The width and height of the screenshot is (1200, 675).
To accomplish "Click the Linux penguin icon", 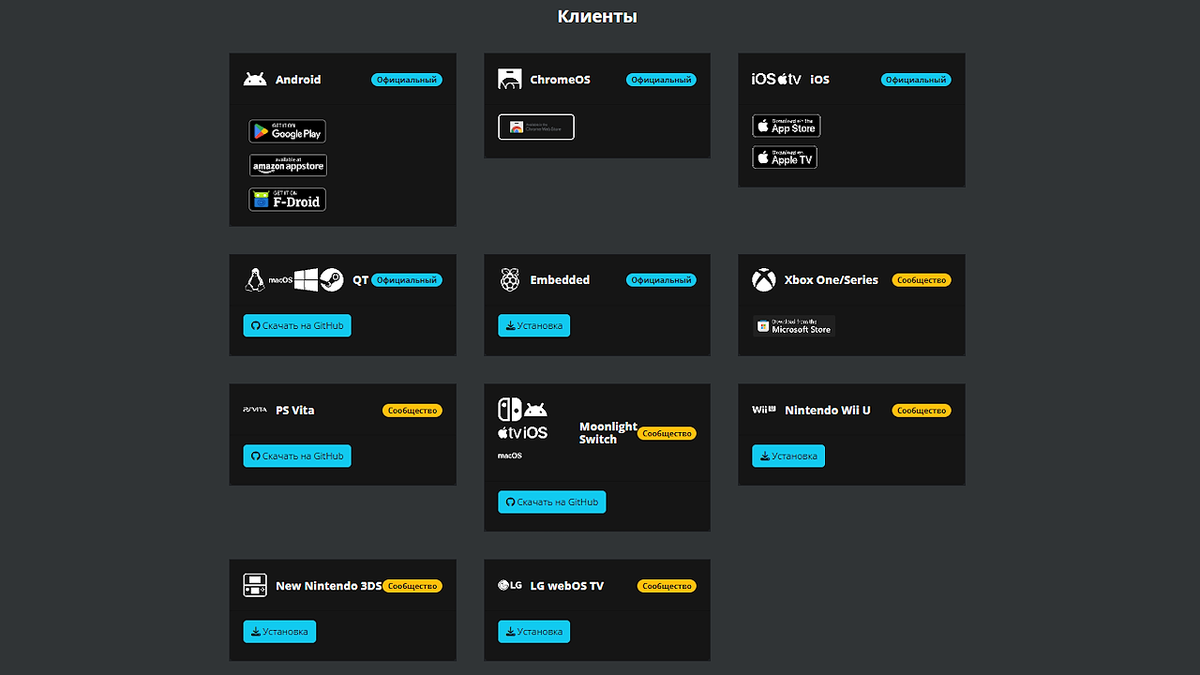I will [254, 280].
